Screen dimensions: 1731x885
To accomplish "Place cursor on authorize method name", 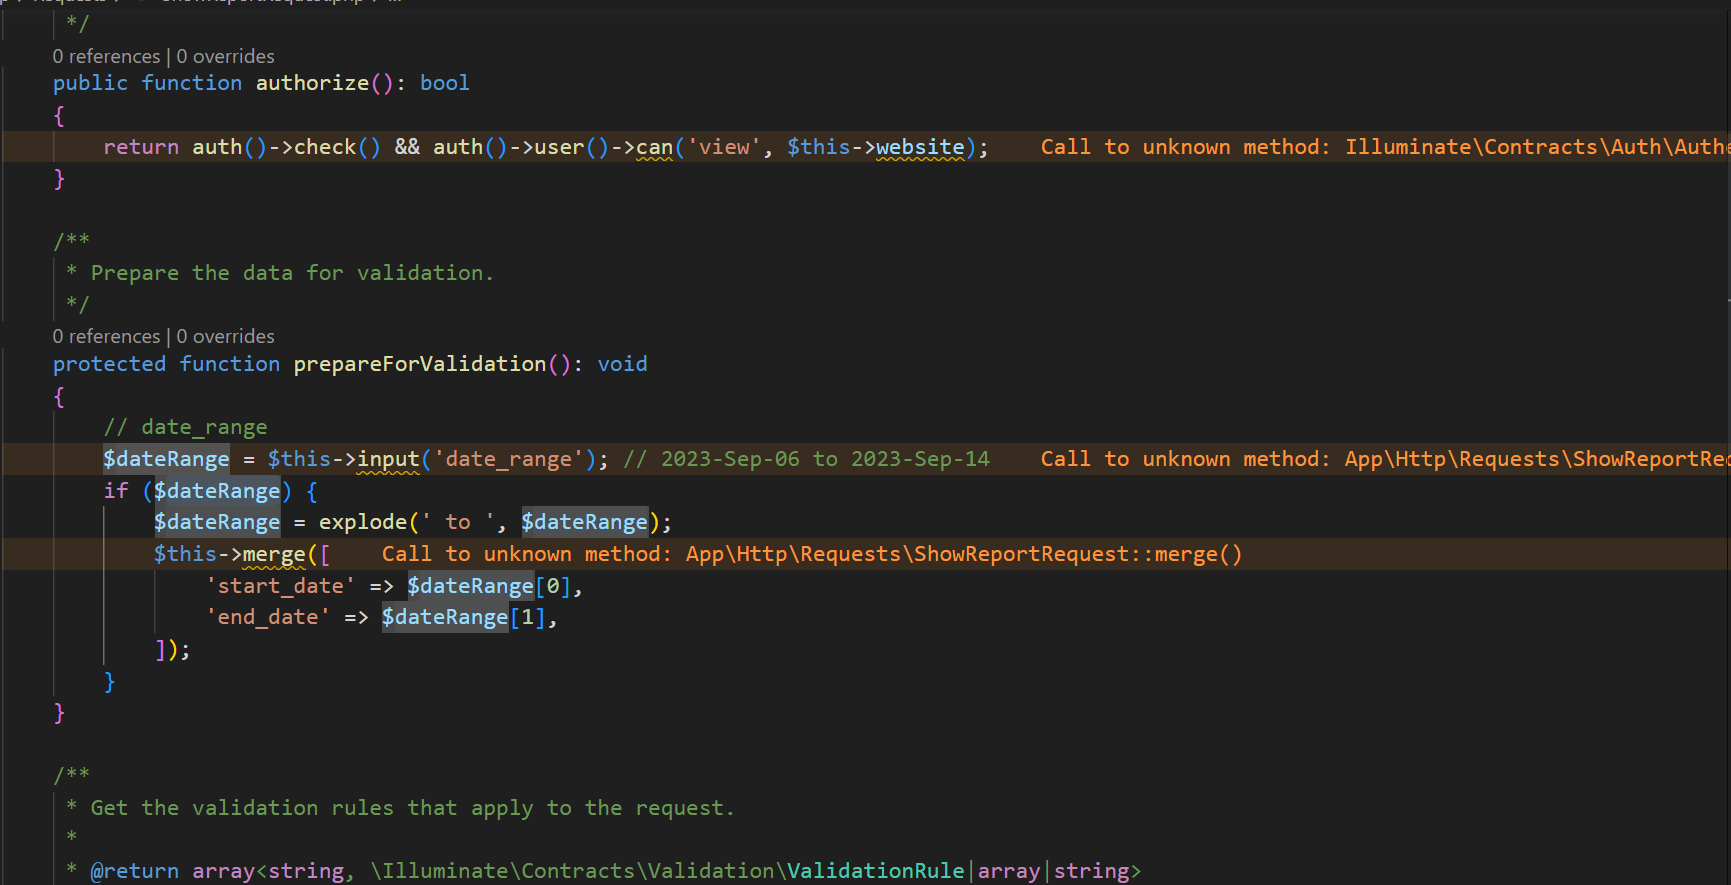I will click(312, 83).
